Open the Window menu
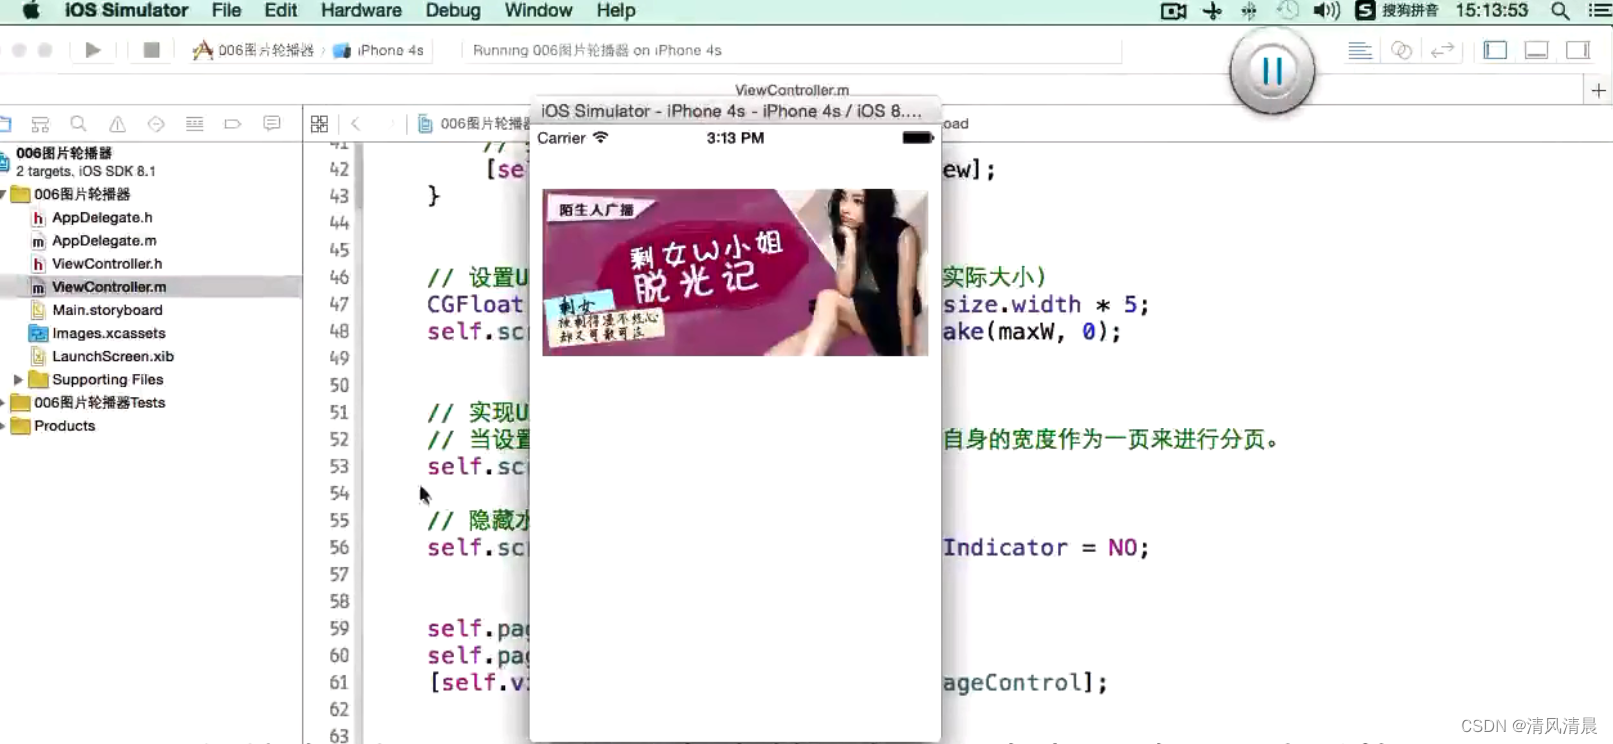The height and width of the screenshot is (744, 1613). tap(538, 11)
